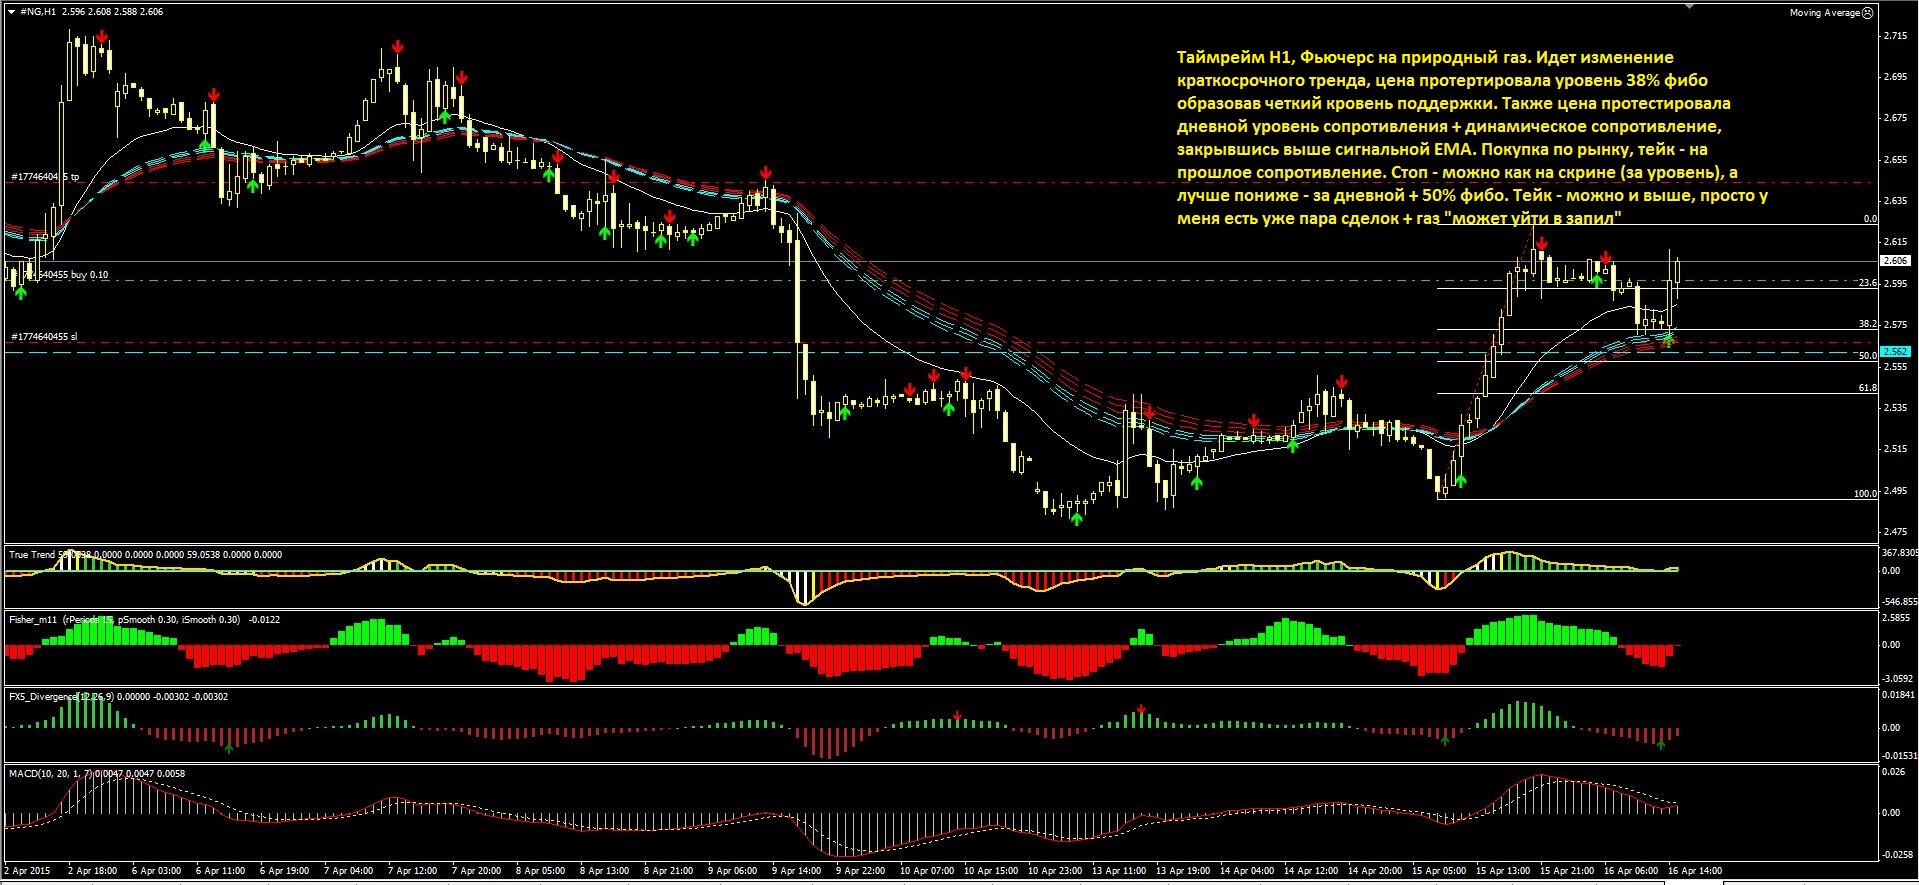Click the 2.635 price scale value
This screenshot has height=885, width=1919.
point(1894,200)
